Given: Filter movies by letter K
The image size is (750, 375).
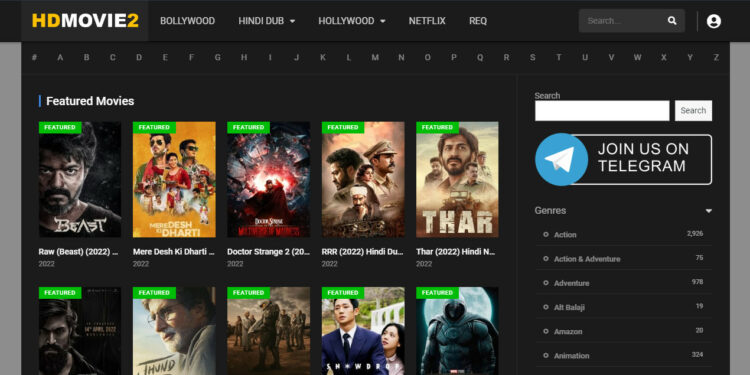Looking at the screenshot, I should tap(323, 57).
